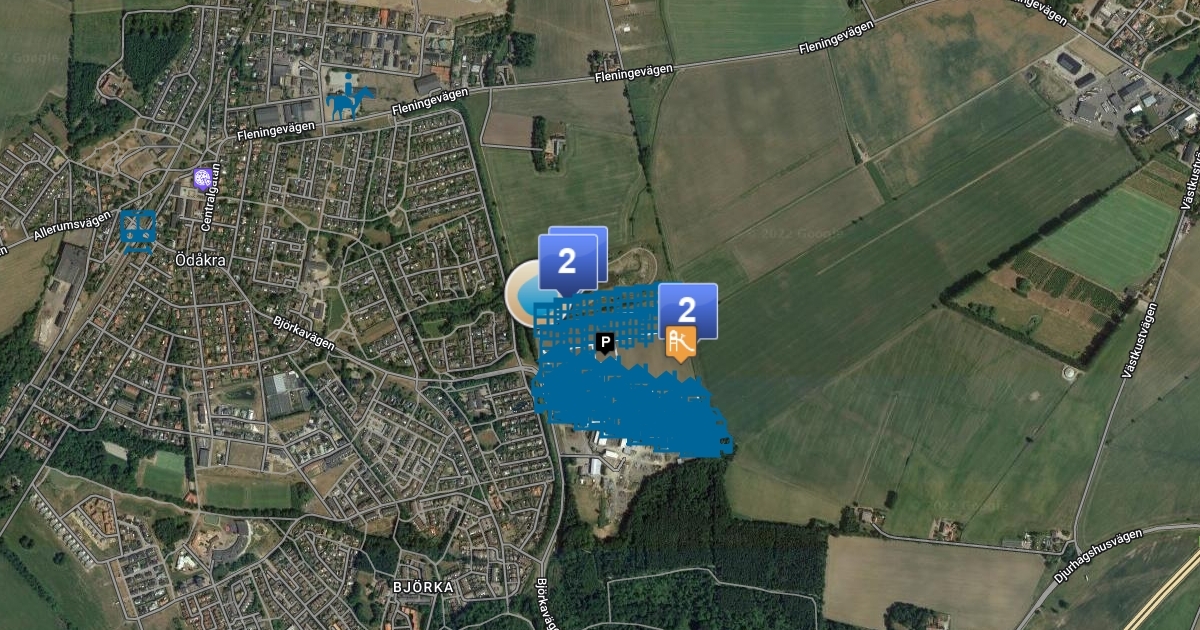Click the BJÖRKA district label
The image size is (1200, 630).
coord(423,586)
